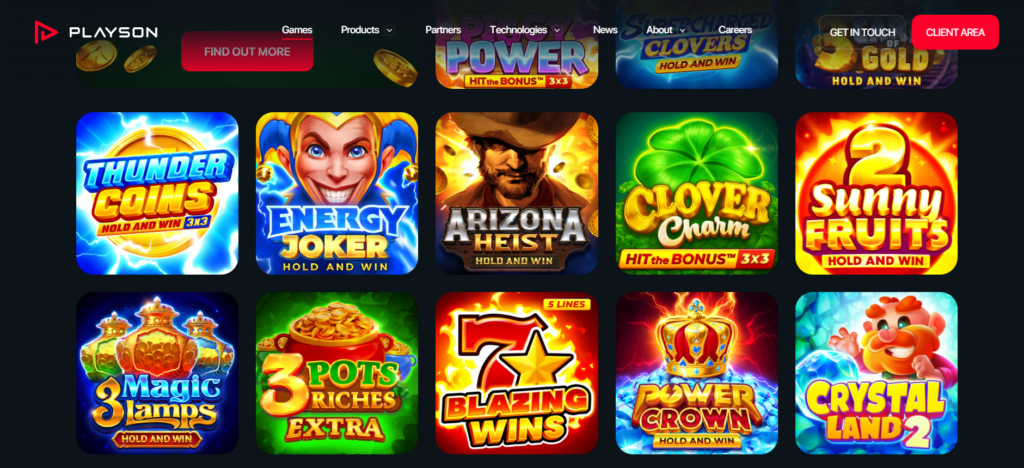Select 3 Pots Riches Extra game
Viewport: 1024px width, 468px height.
(x=337, y=373)
